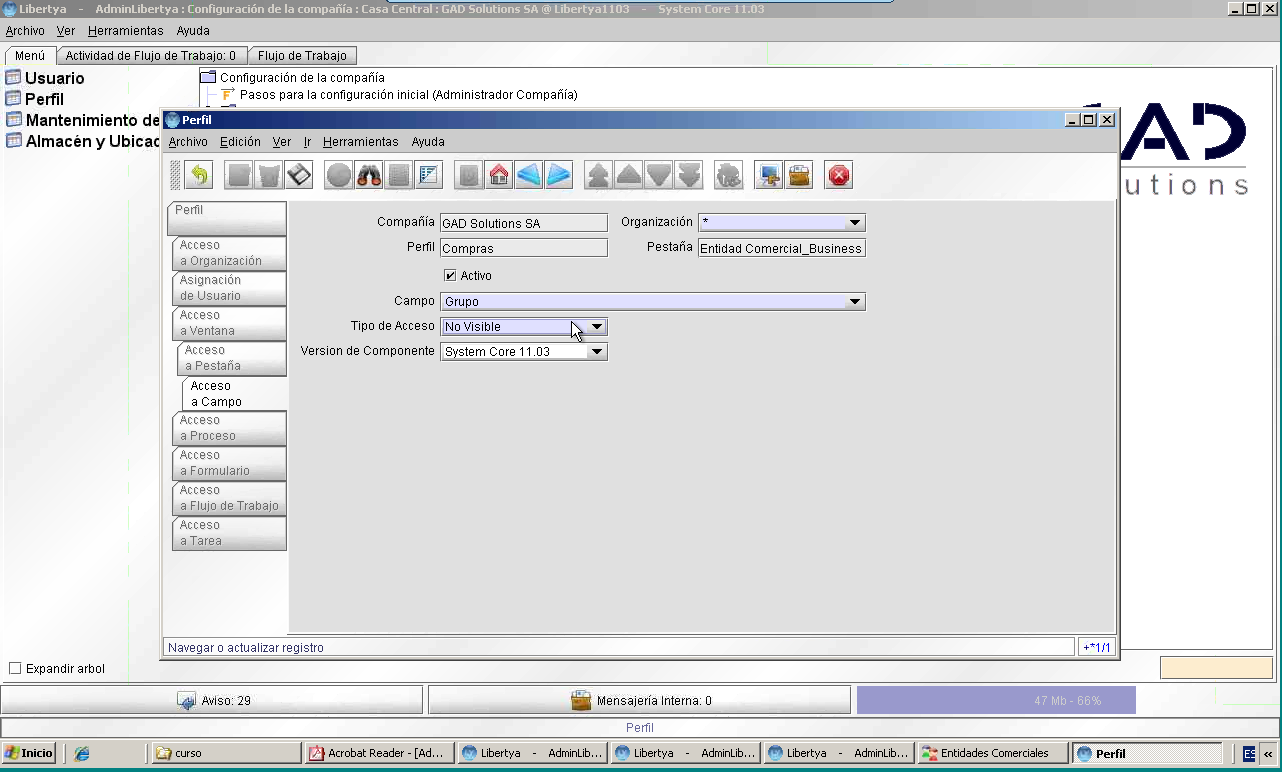The image size is (1282, 772).
Task: Go to previous record single up arrow icon
Action: [x=629, y=176]
